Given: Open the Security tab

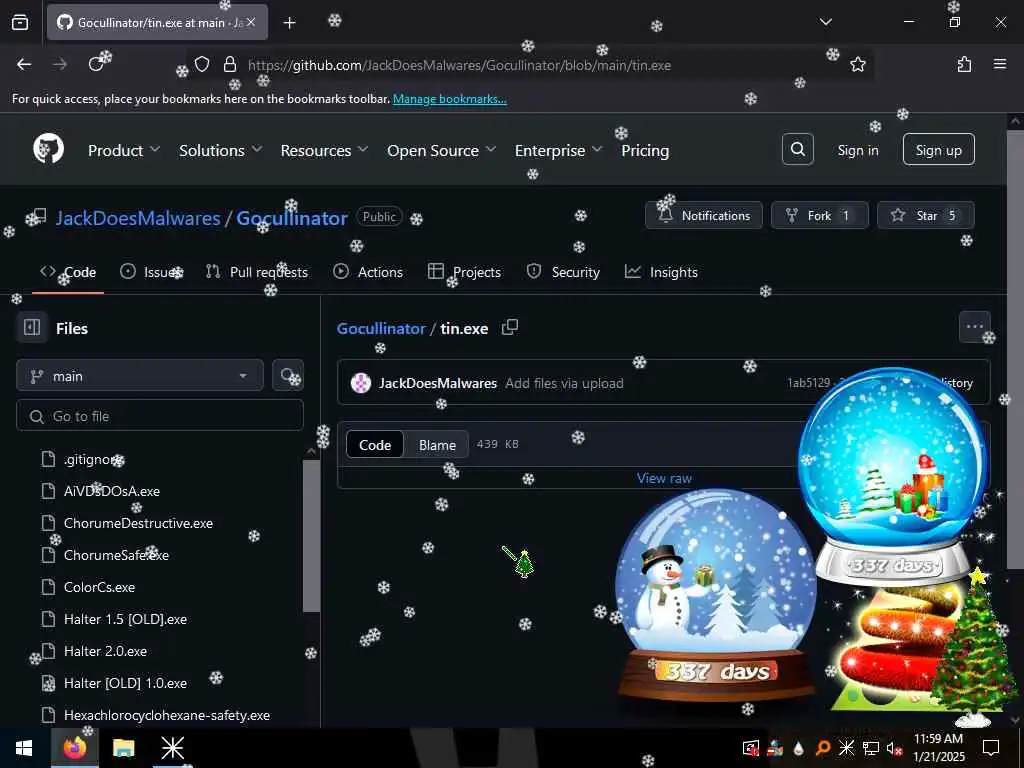Looking at the screenshot, I should (x=563, y=272).
